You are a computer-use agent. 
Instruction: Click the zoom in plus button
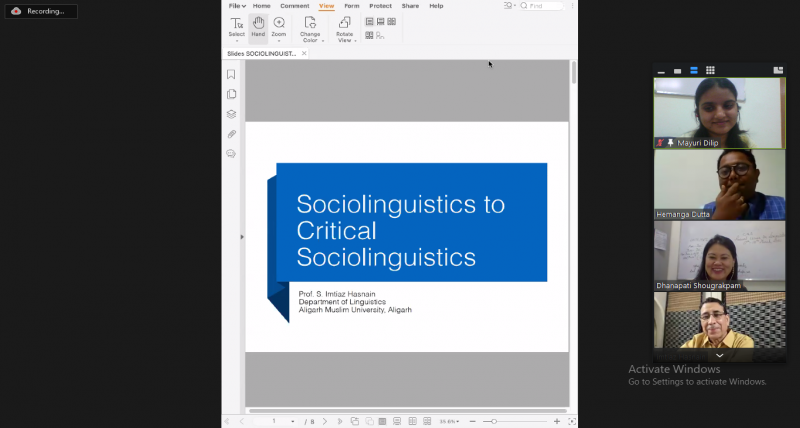pos(557,421)
